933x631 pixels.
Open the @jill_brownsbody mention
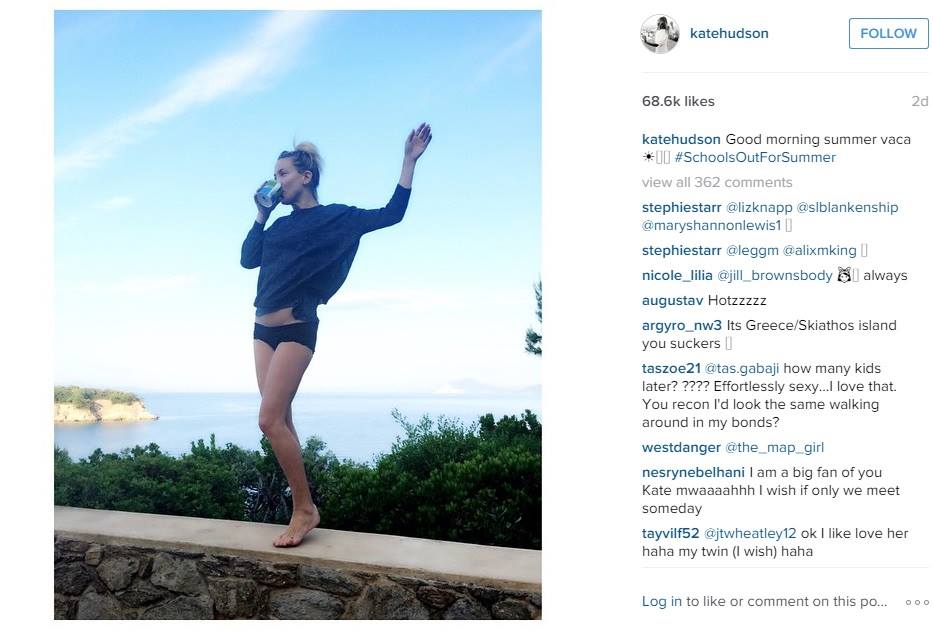point(775,276)
